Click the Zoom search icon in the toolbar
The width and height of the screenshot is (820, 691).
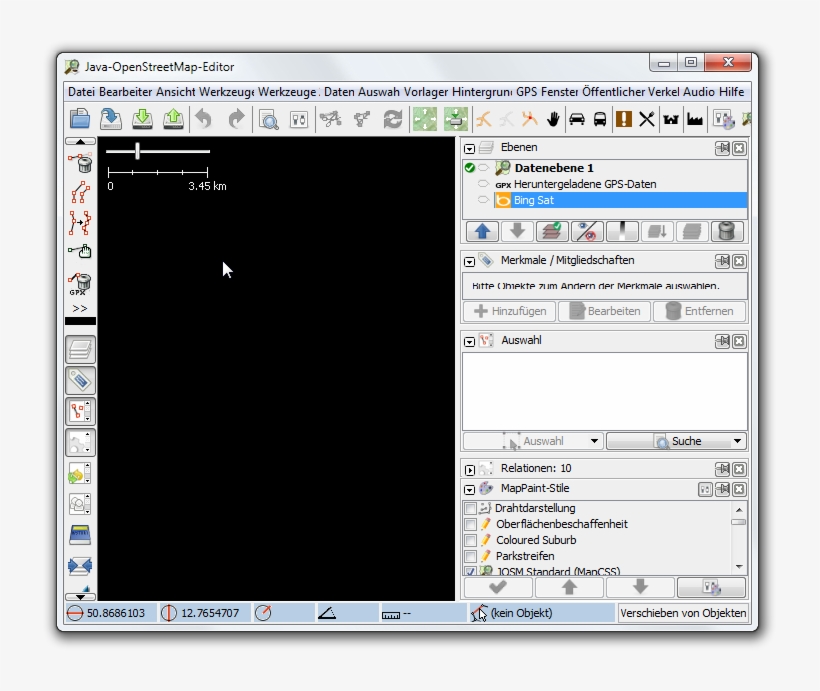pyautogui.click(x=267, y=118)
